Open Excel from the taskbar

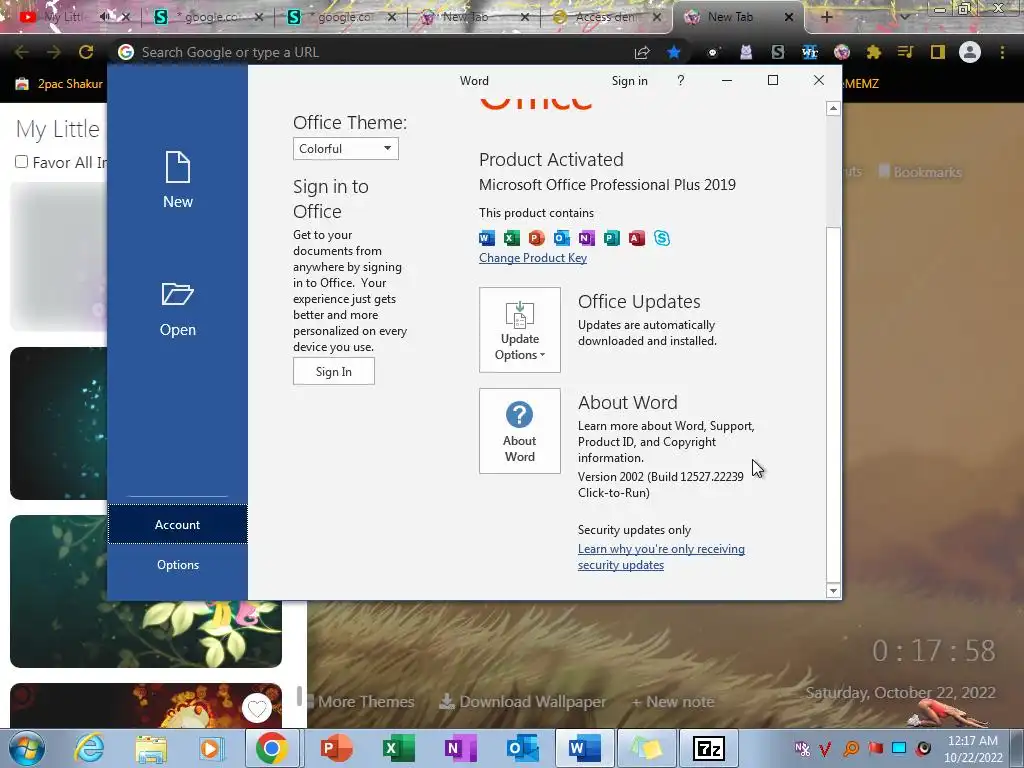point(398,748)
